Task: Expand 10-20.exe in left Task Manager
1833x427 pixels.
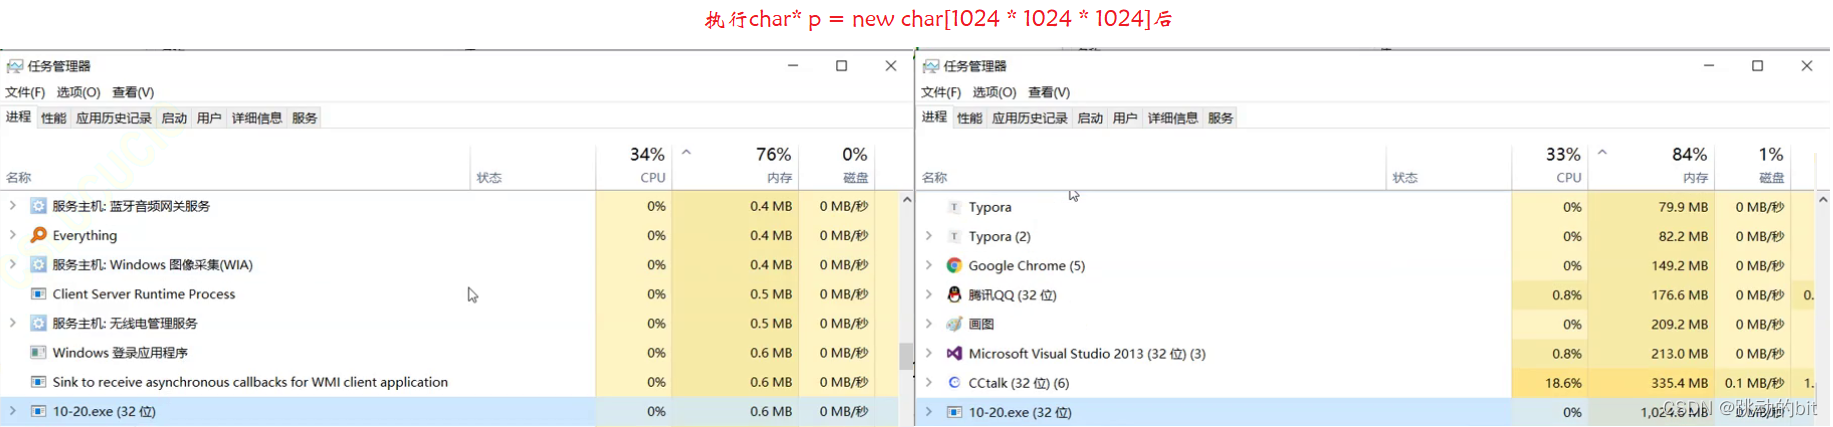Action: click(x=12, y=411)
